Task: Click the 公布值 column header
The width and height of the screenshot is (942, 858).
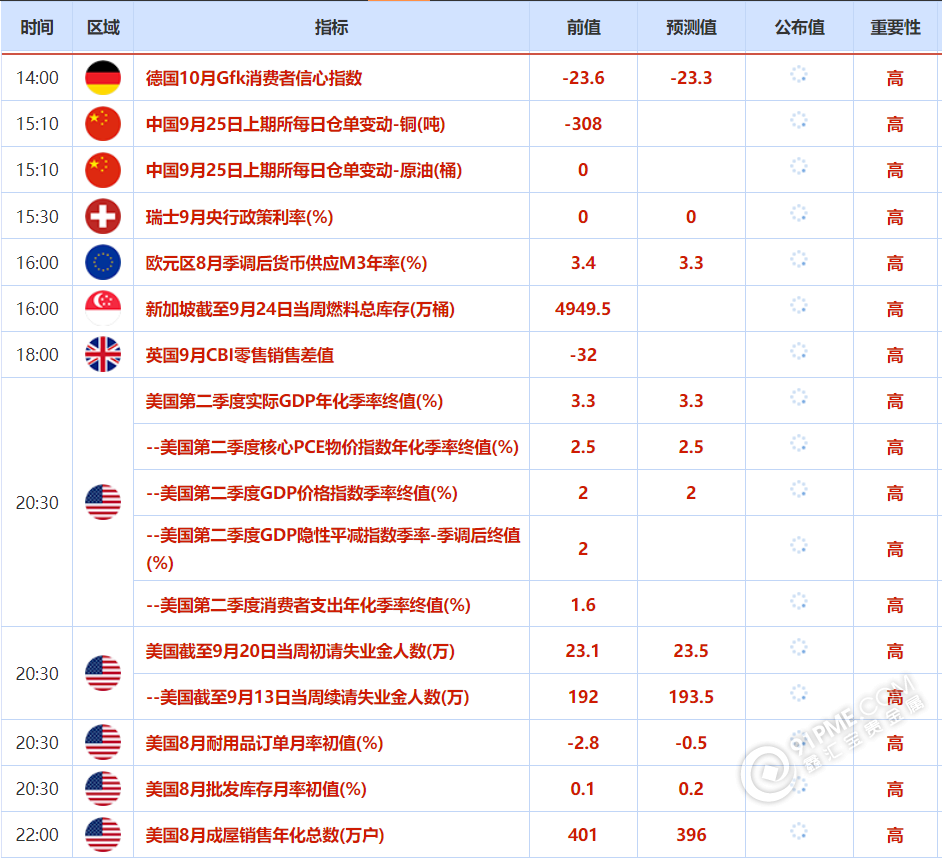Action: click(x=799, y=27)
